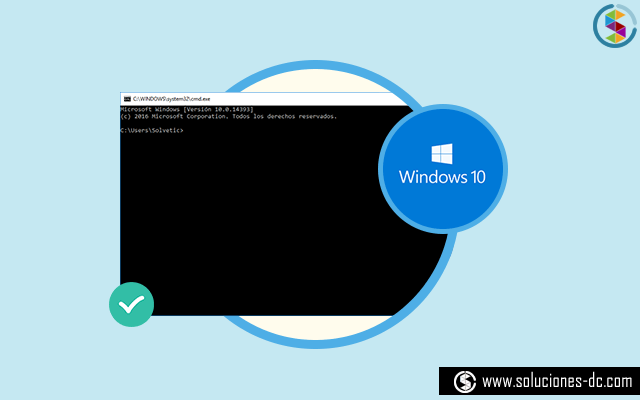Click the green checkmark badge
This screenshot has width=640, height=400.
coord(131,304)
